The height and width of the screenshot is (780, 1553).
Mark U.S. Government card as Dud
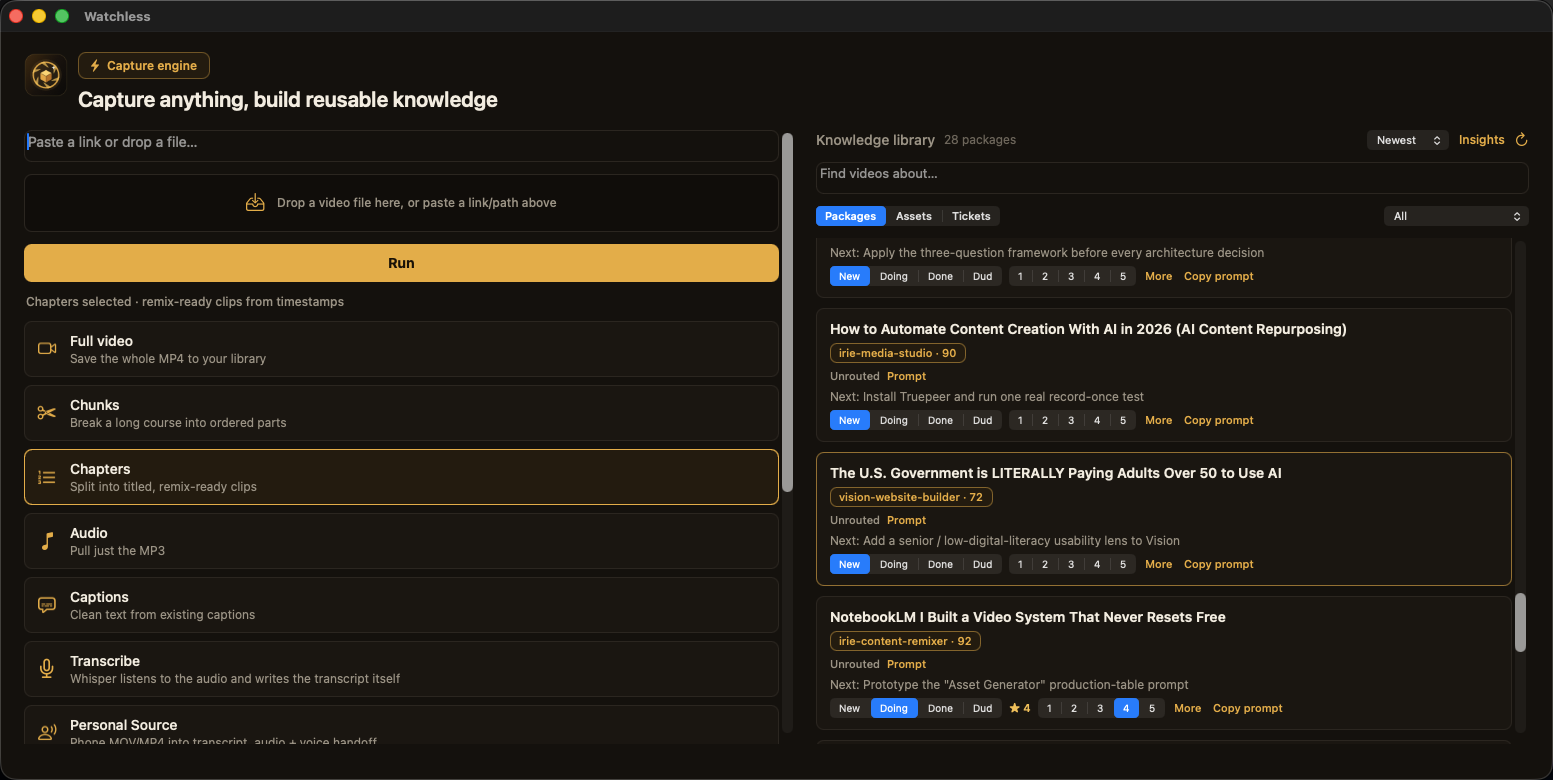click(x=983, y=564)
